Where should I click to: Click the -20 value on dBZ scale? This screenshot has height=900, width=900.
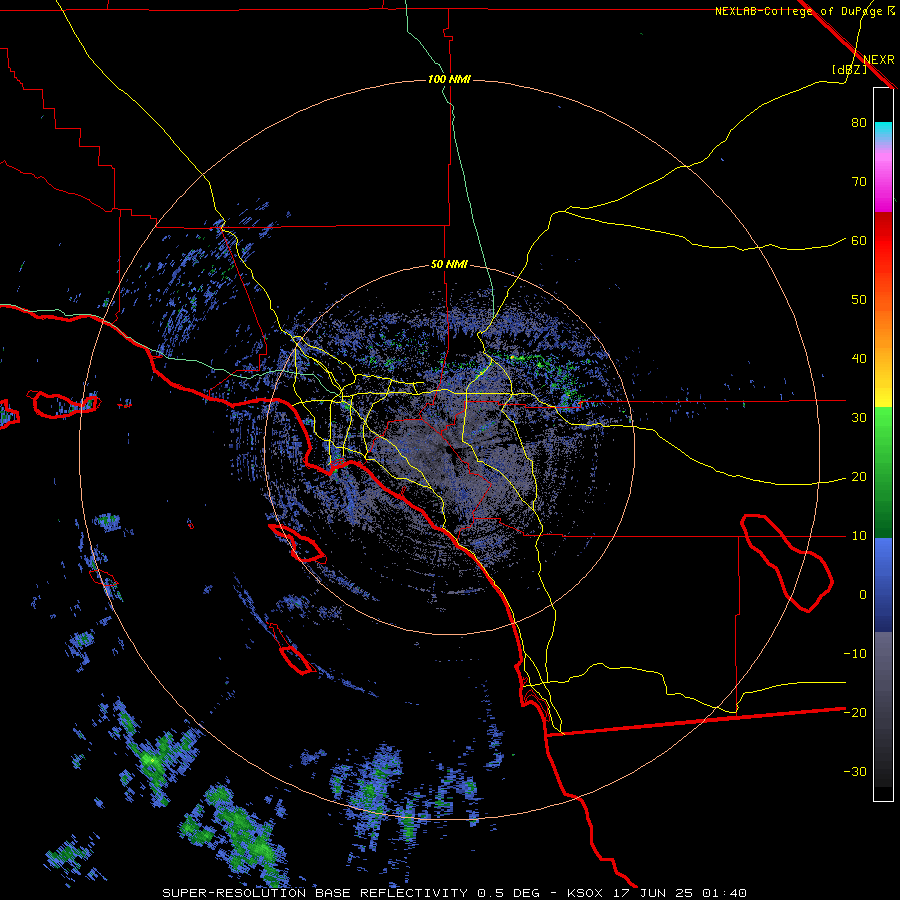(x=855, y=713)
